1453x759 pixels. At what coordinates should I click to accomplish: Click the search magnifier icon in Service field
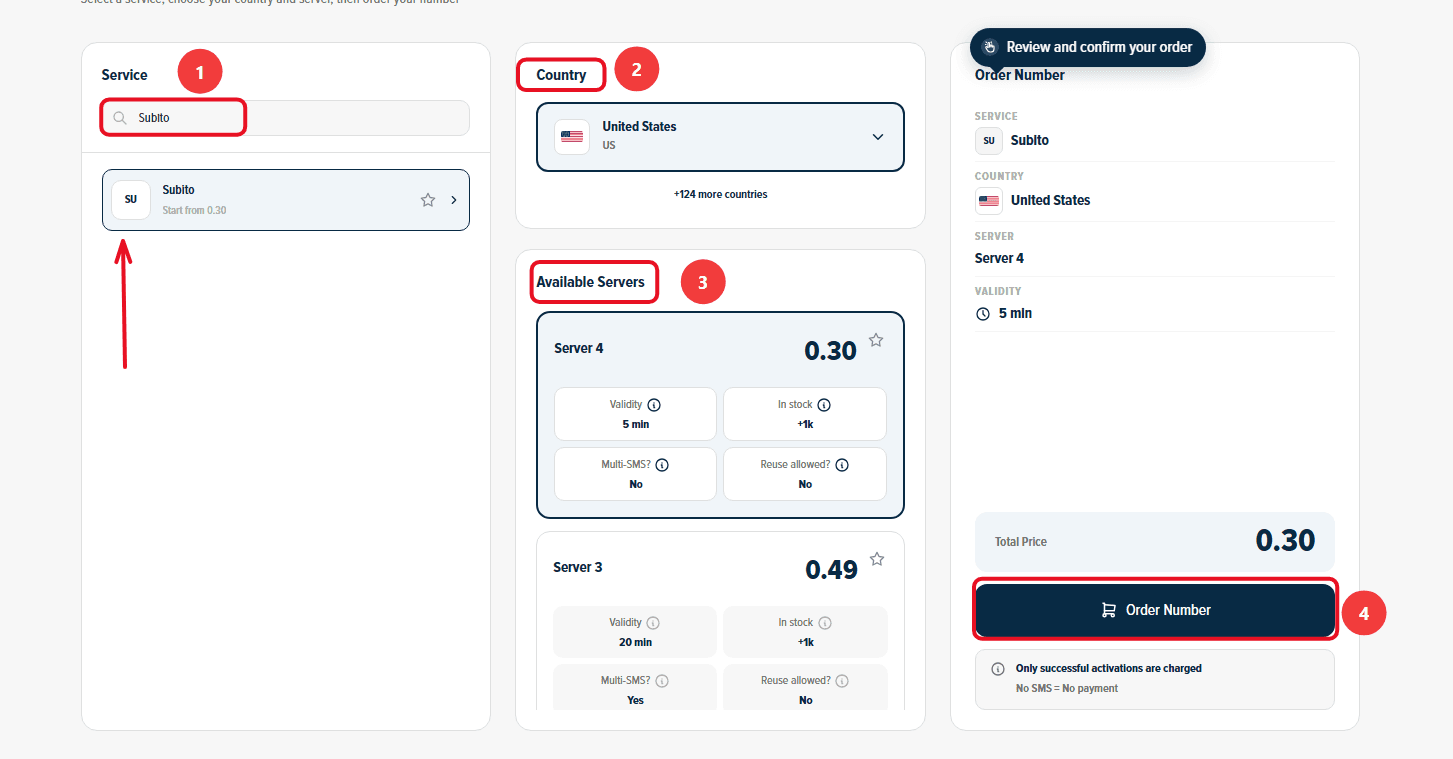[x=120, y=118]
